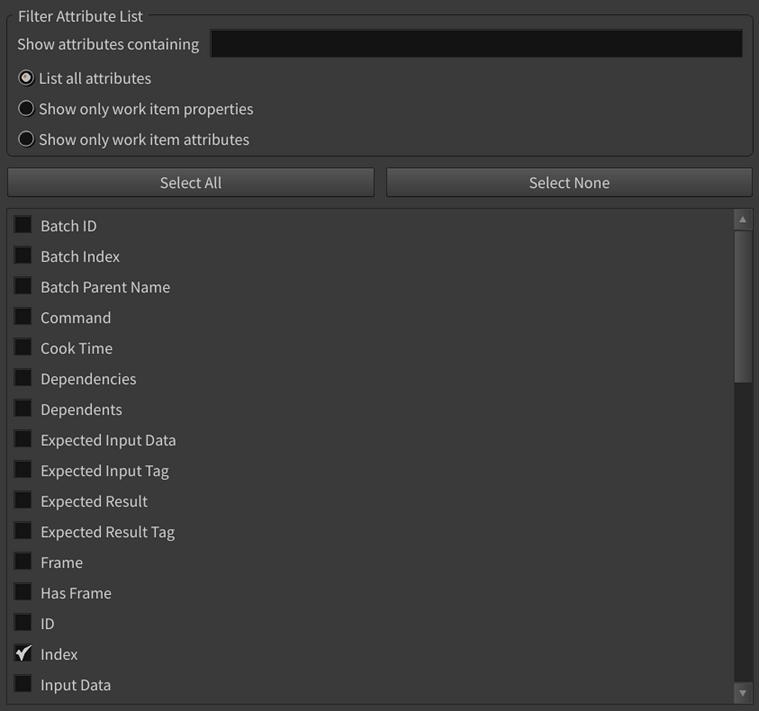Check the Cook Time checkbox
The height and width of the screenshot is (711, 759).
tap(23, 348)
